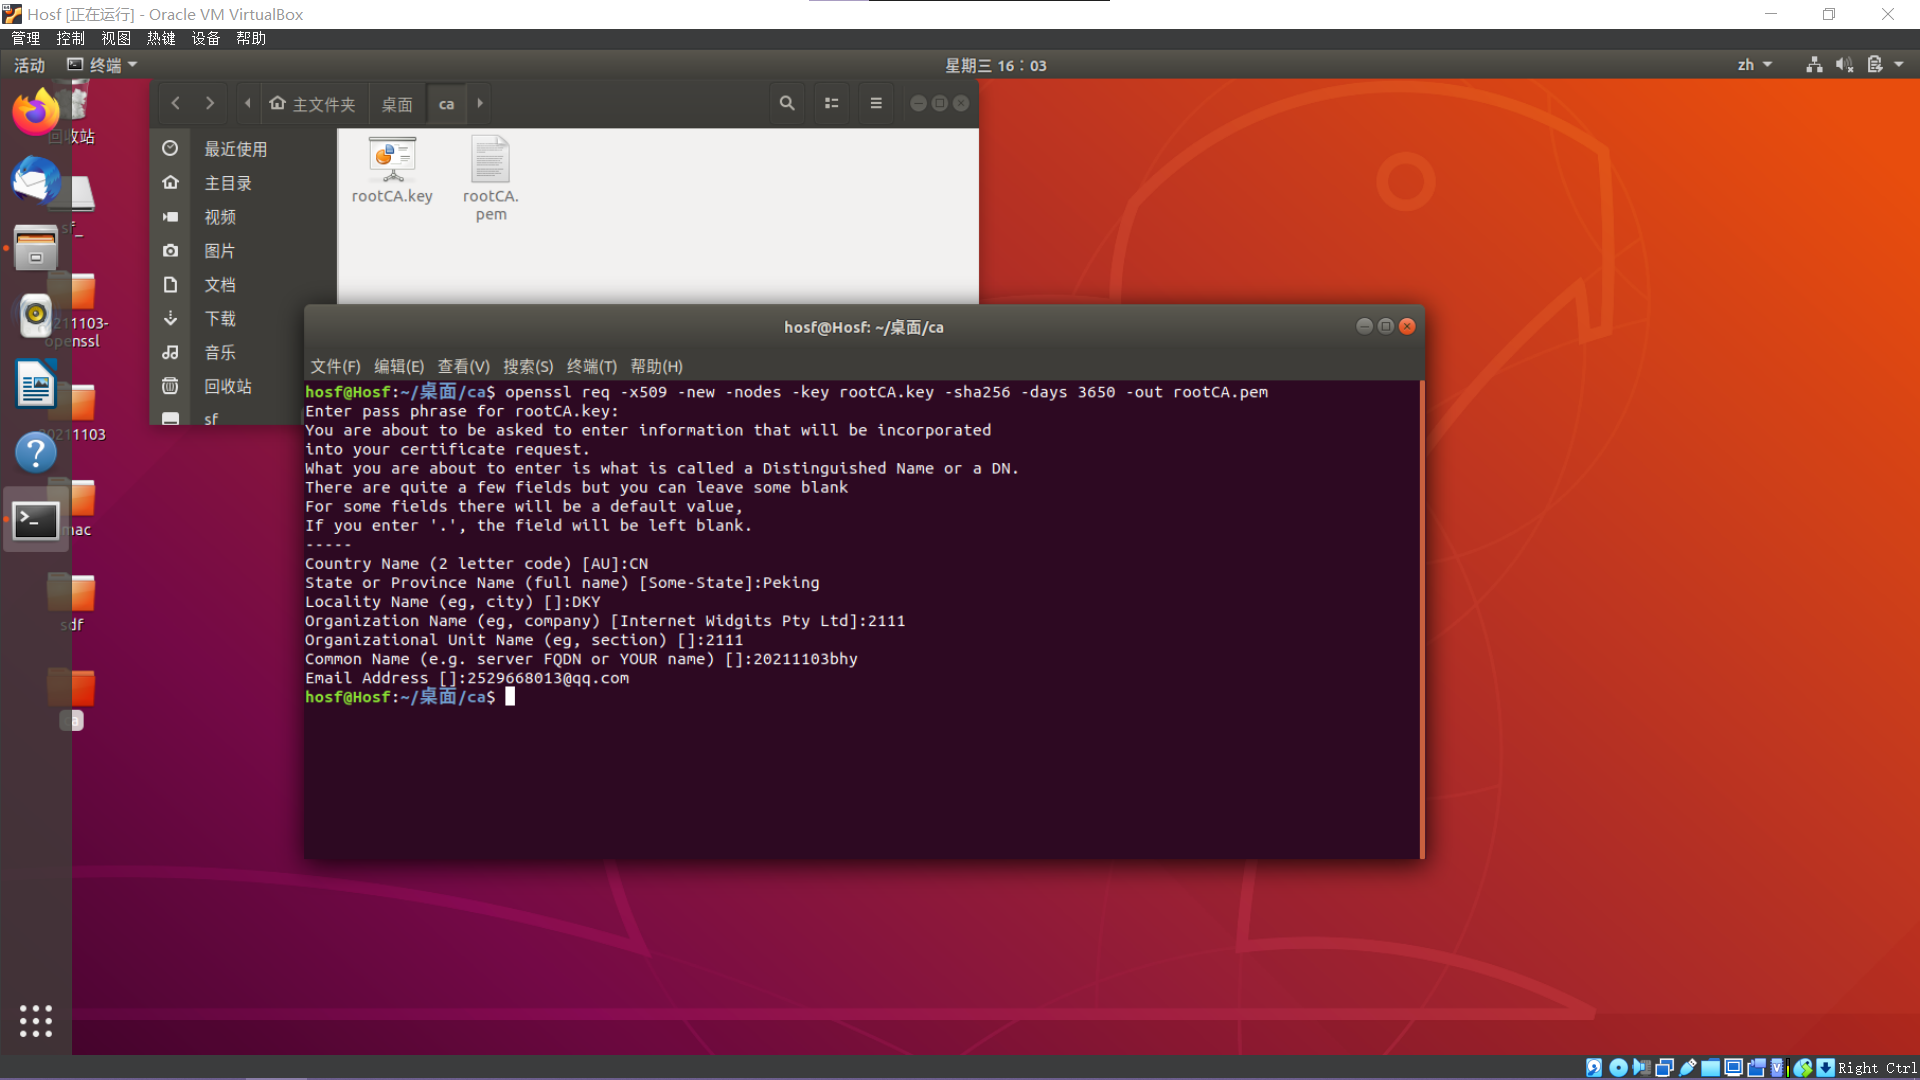Click the search icon in file manager
Viewport: 1920px width, 1080px height.
[787, 103]
